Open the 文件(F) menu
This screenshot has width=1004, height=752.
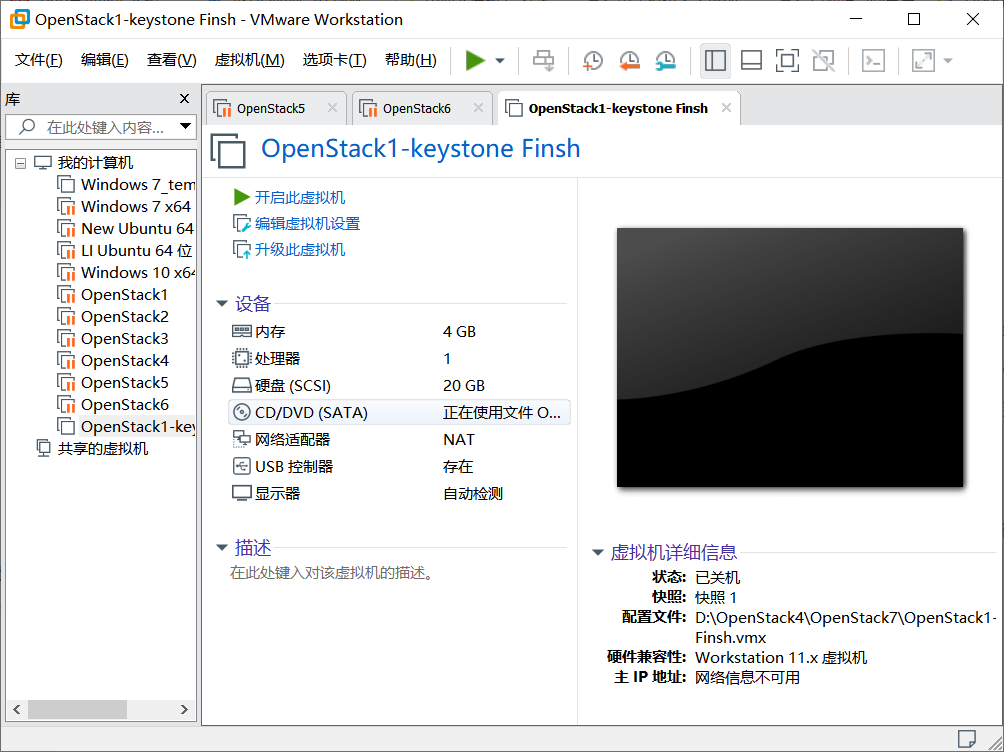38,60
